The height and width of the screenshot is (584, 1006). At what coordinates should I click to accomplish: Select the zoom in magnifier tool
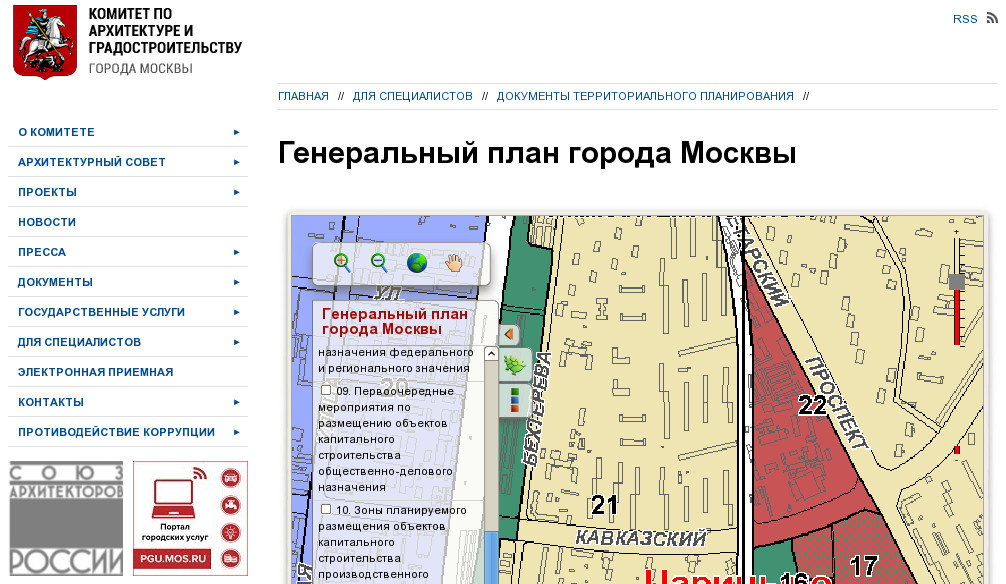[x=342, y=262]
